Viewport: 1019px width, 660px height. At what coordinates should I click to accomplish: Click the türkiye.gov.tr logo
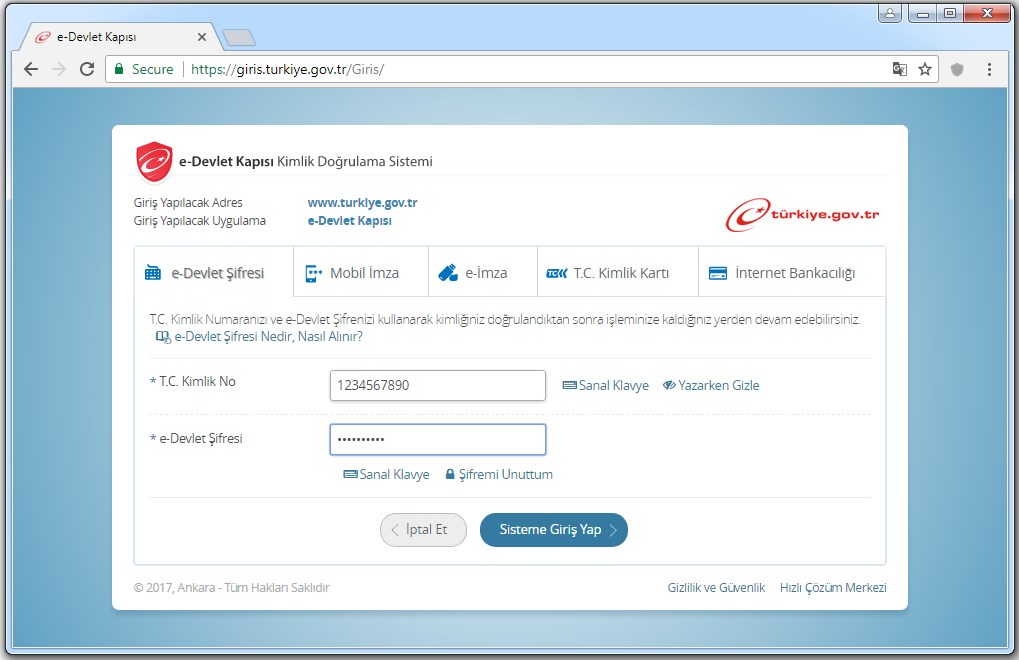click(x=802, y=214)
